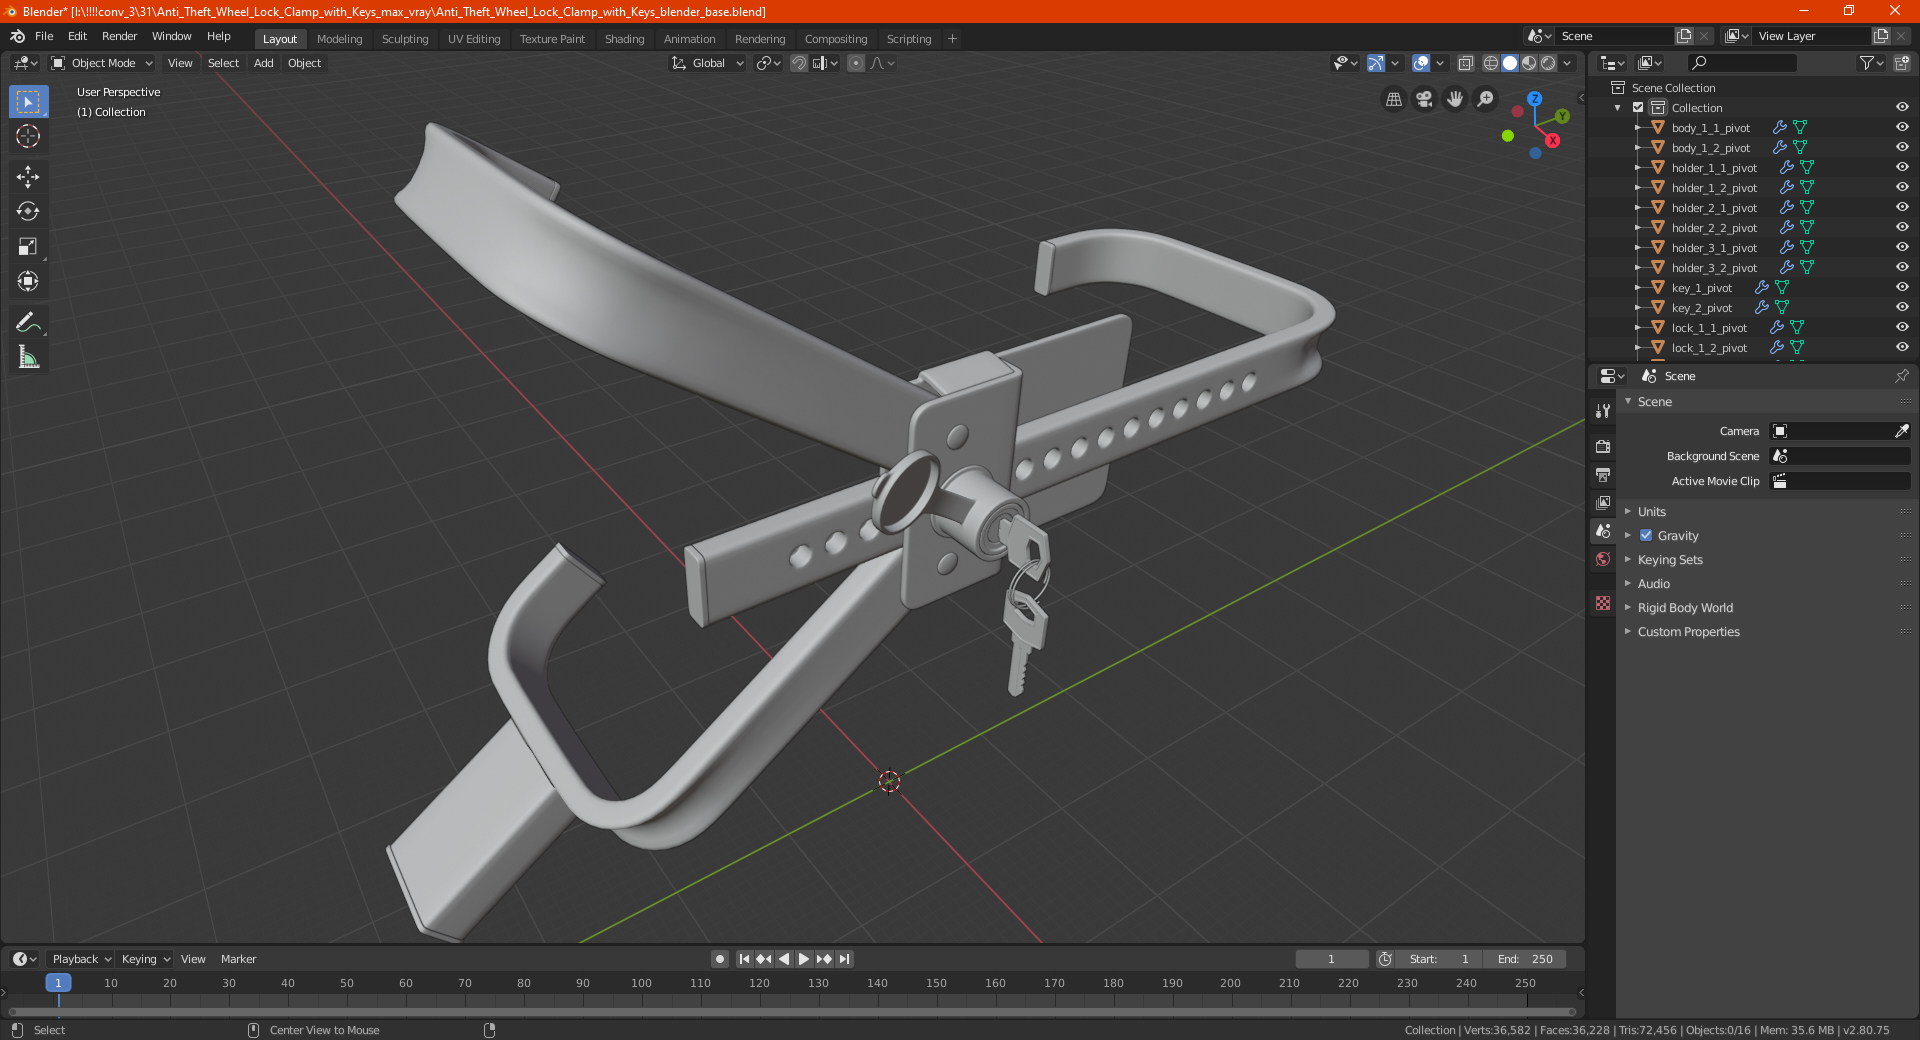Open the Keying dropdown

click(x=146, y=959)
